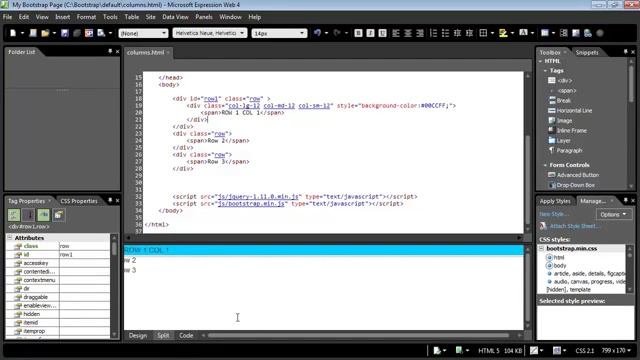Switch to Code view

tap(186, 336)
